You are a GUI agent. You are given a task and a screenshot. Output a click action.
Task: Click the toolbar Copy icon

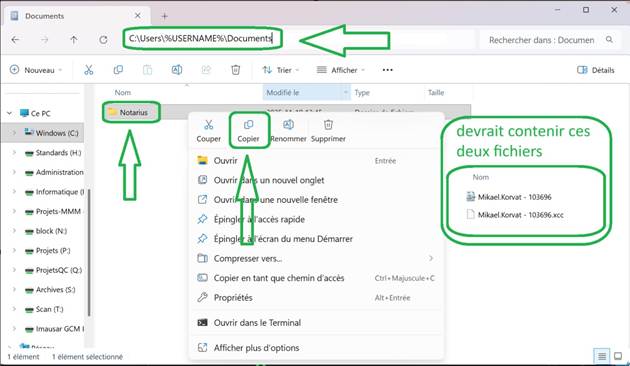click(x=118, y=70)
